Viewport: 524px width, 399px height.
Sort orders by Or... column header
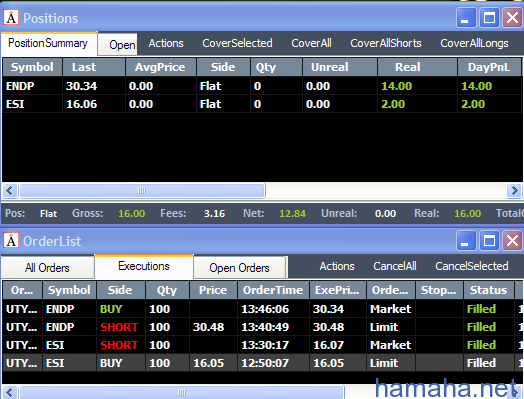22,290
